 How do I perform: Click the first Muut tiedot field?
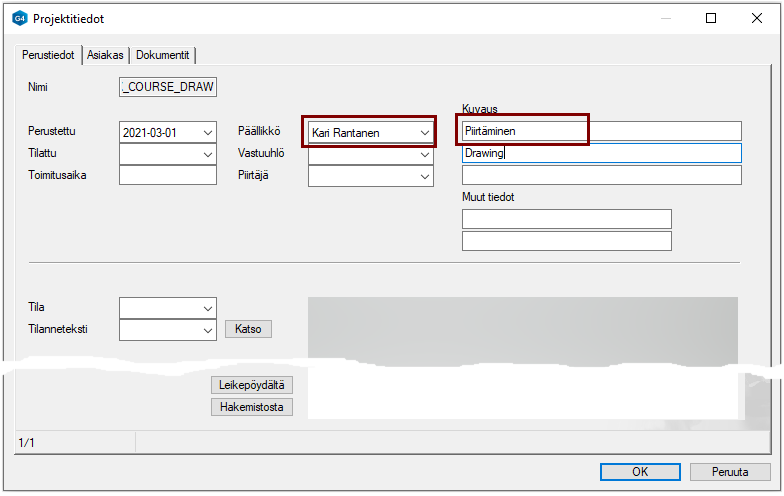click(x=566, y=219)
